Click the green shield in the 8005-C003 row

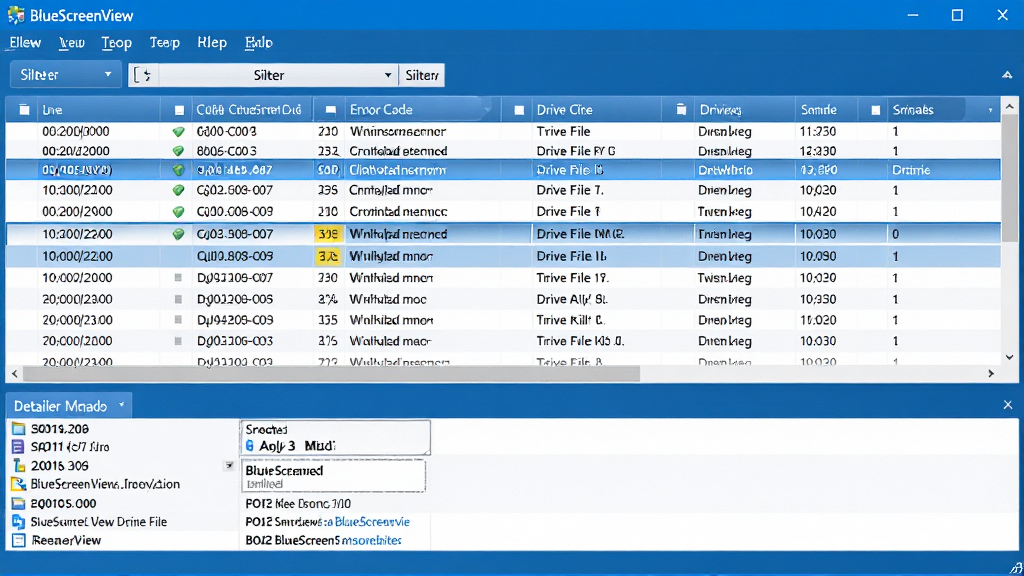point(178,151)
